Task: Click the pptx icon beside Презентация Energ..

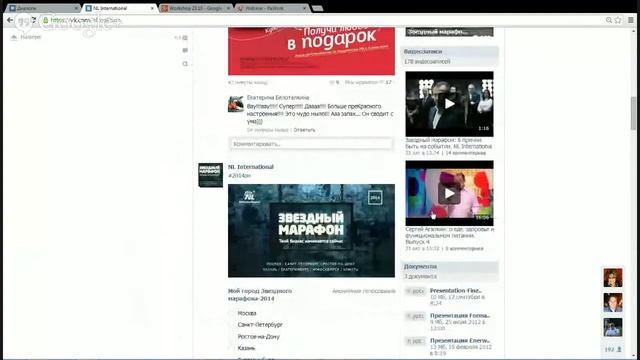Action: pos(416,341)
